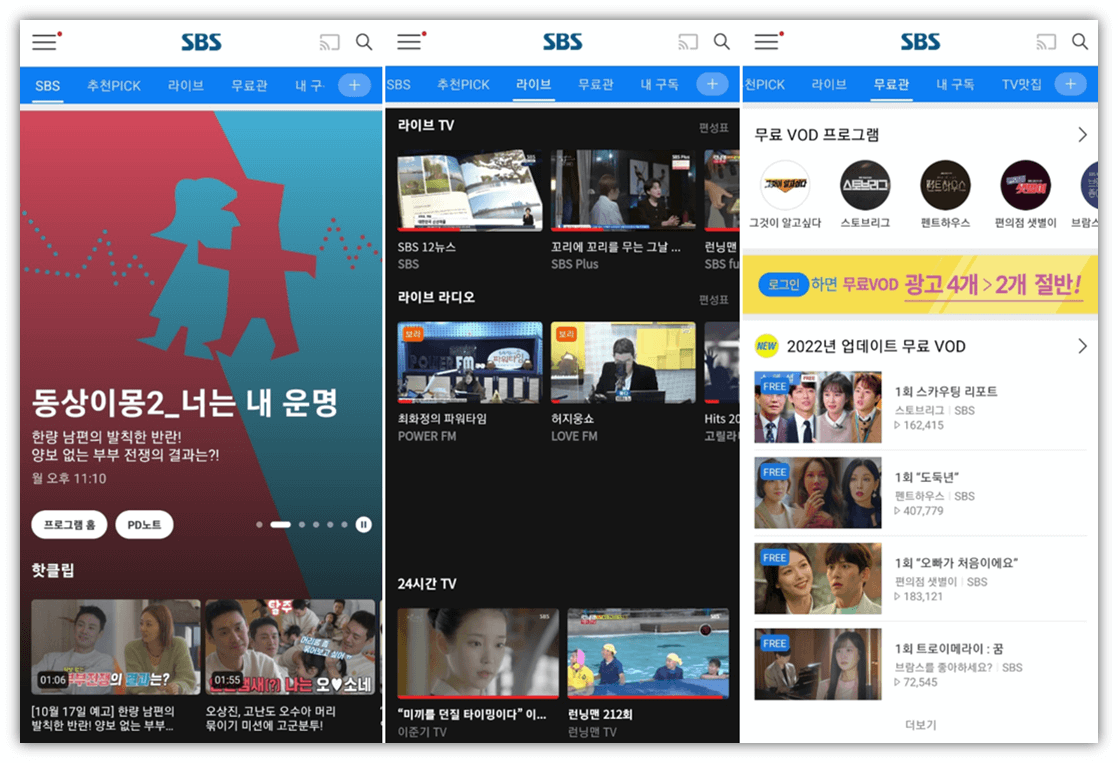Viewport: 1118px width, 763px height.
Task: Select 내 구독 tab in middle screen
Action: 660,84
